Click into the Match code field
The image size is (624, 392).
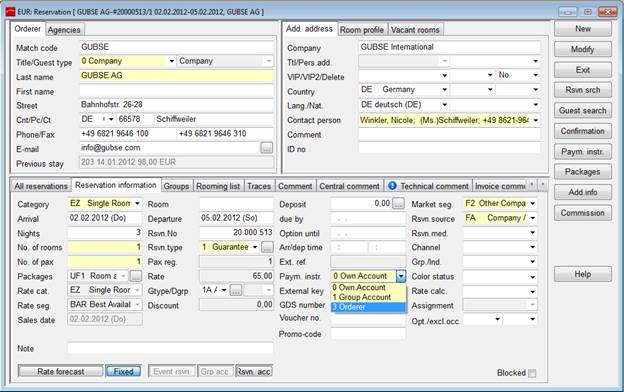click(x=176, y=47)
